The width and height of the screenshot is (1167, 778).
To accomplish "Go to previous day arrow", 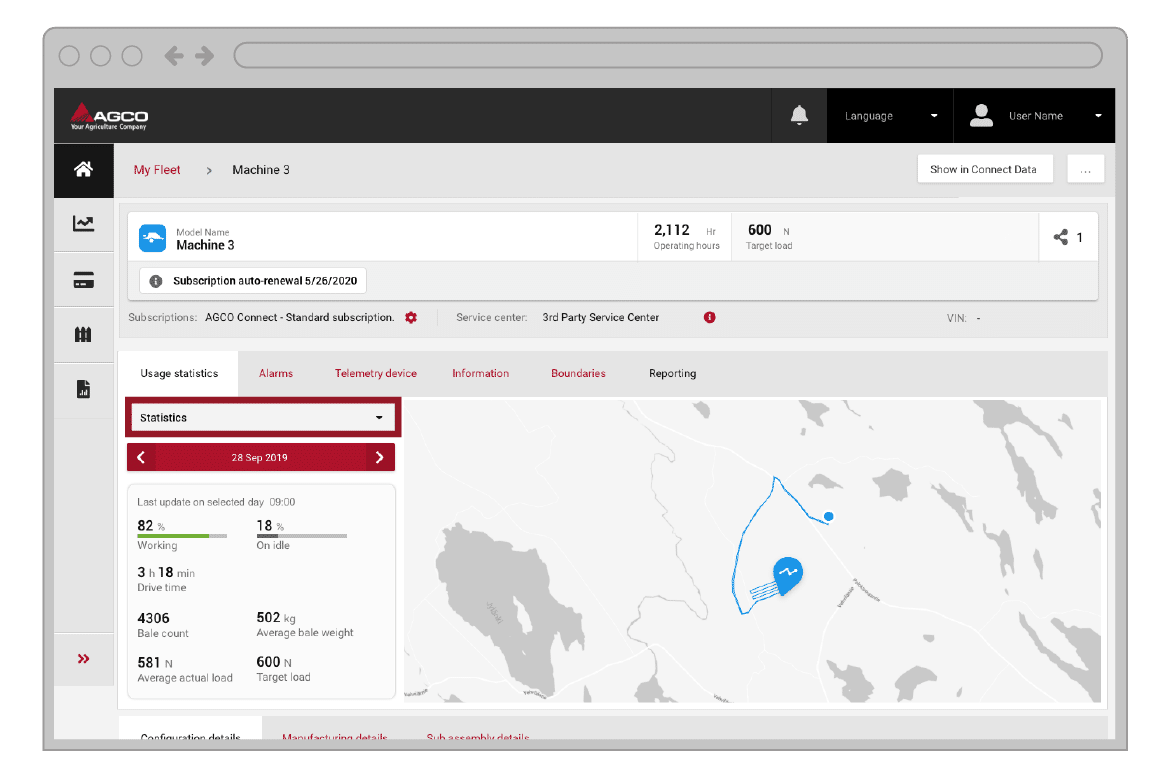I will 141,457.
